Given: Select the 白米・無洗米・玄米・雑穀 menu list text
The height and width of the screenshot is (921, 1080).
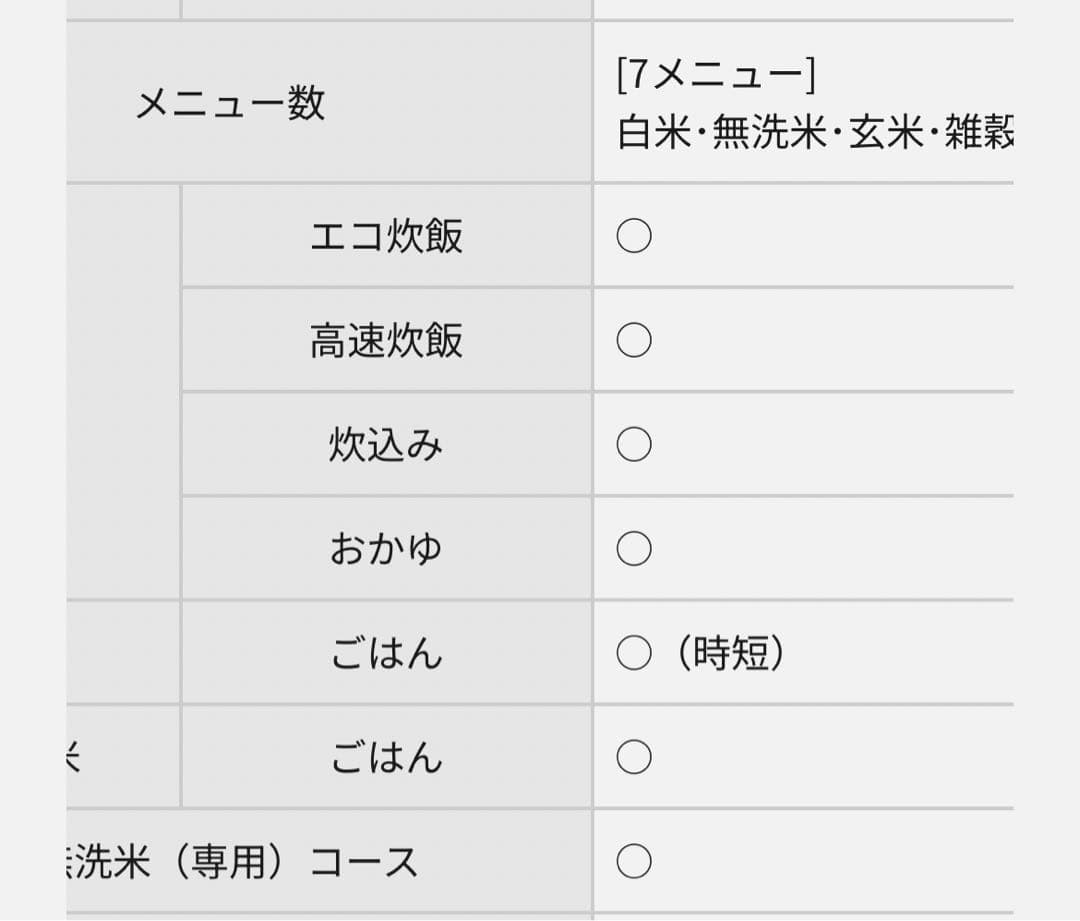Looking at the screenshot, I should tap(815, 132).
